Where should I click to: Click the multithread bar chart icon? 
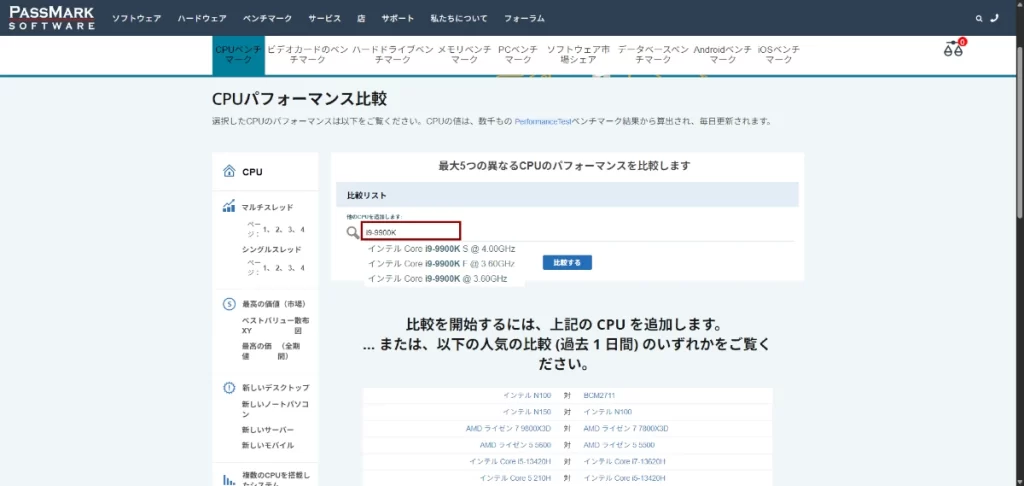[229, 207]
